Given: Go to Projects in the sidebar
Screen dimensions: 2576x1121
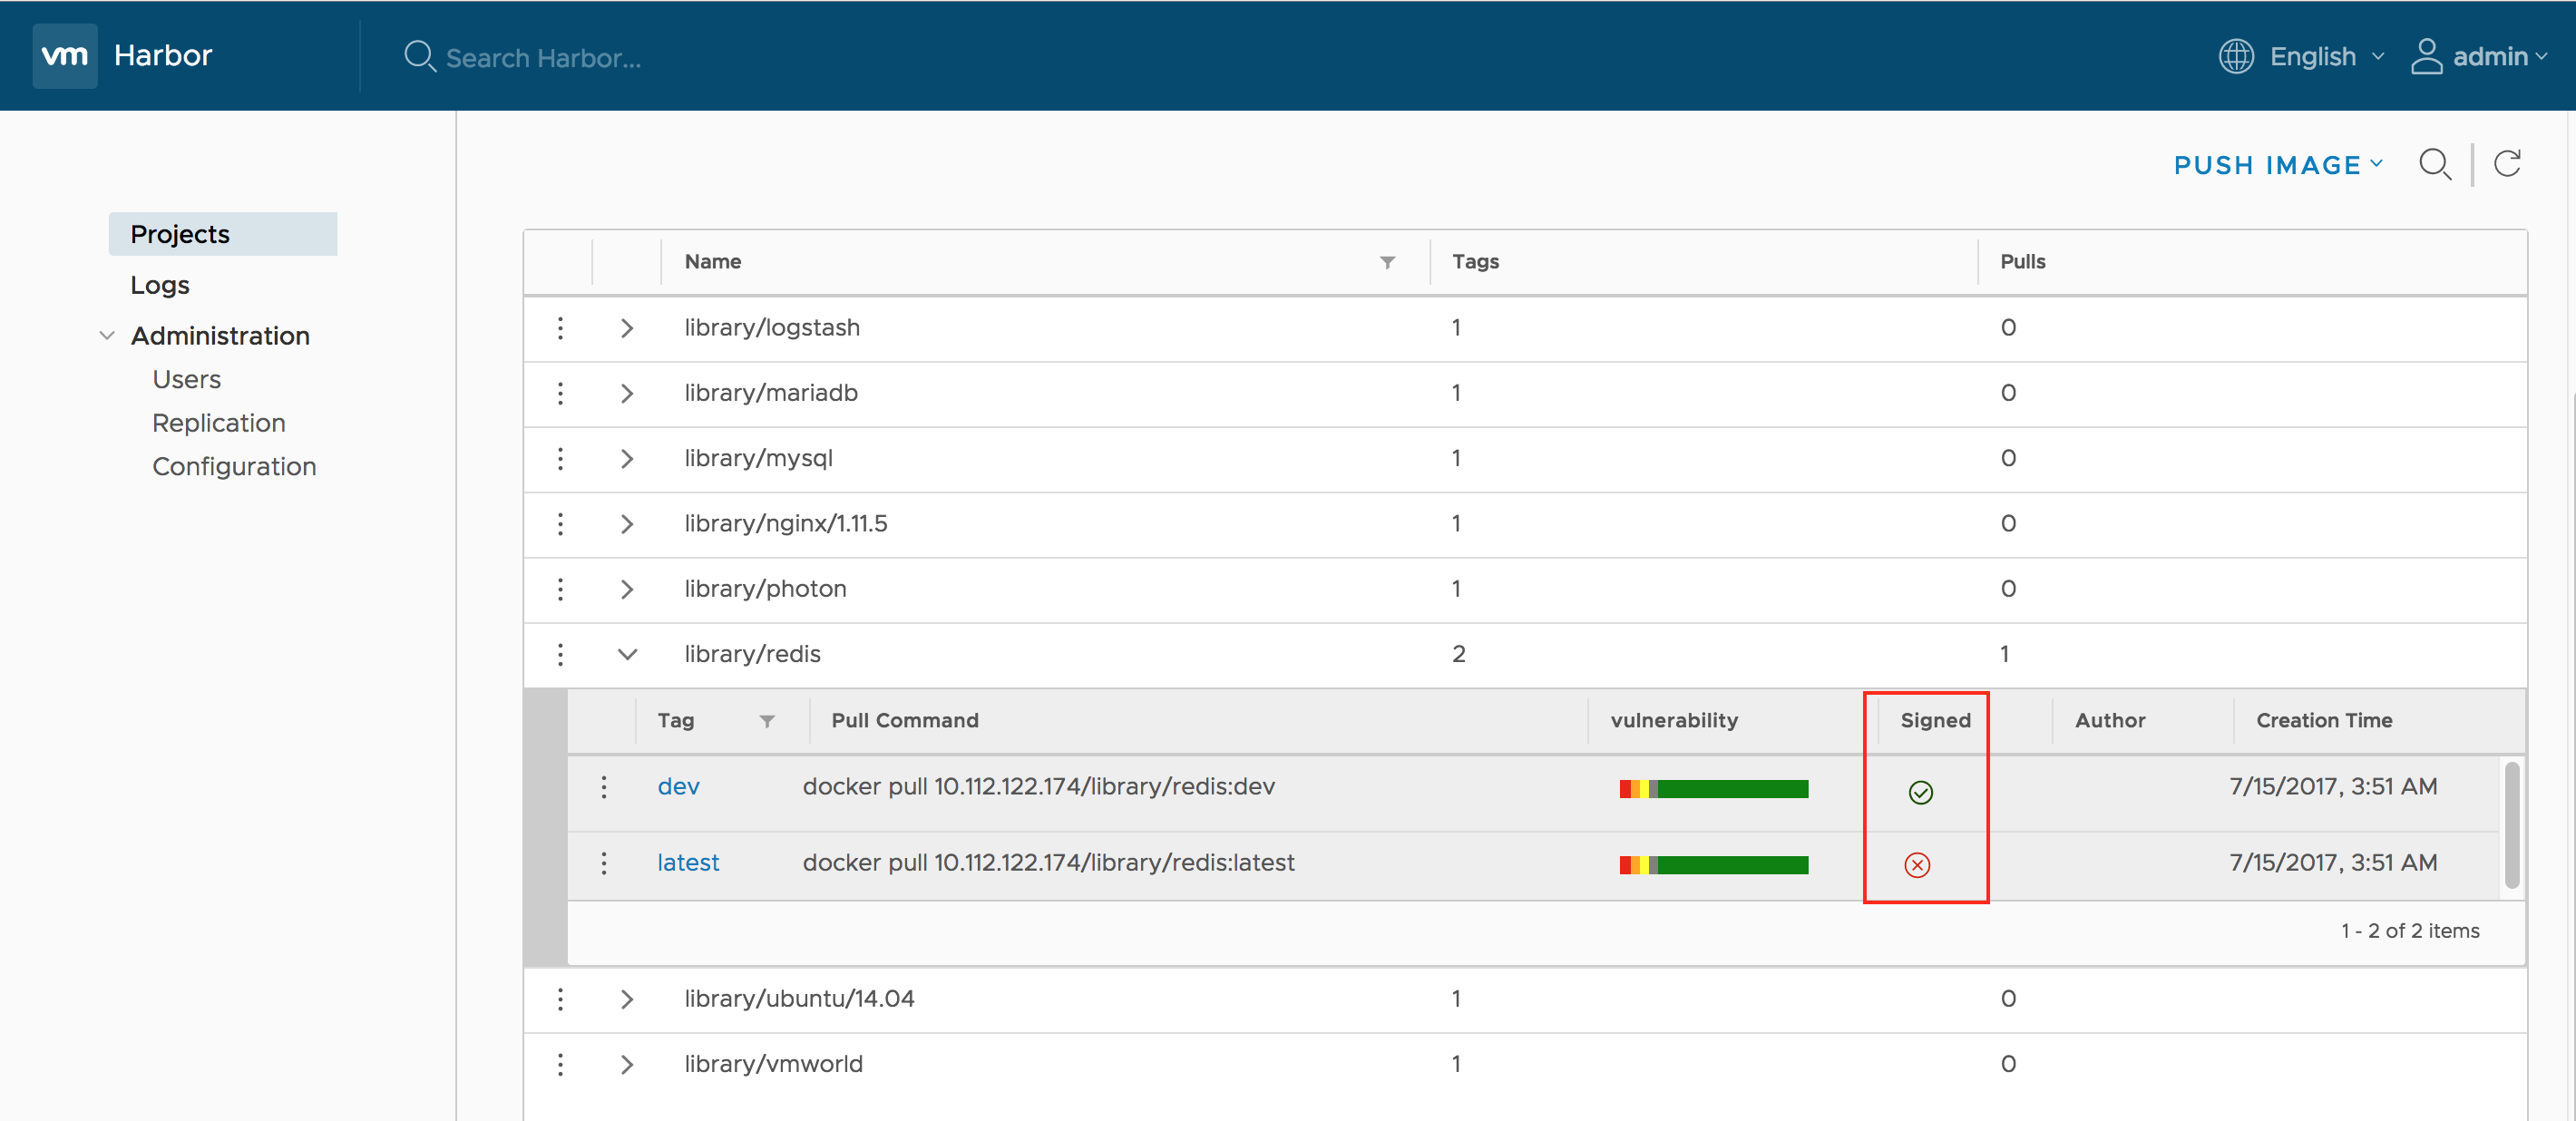Looking at the screenshot, I should (222, 234).
